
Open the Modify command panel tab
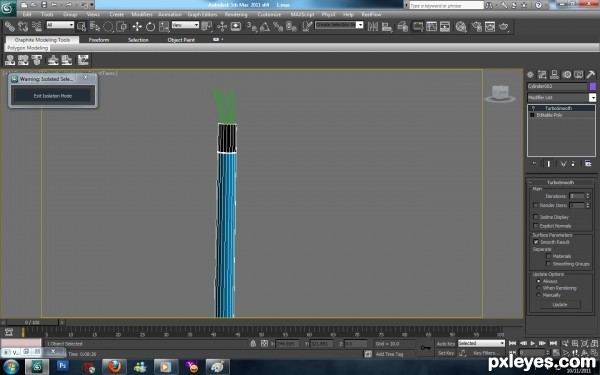[x=542, y=75]
